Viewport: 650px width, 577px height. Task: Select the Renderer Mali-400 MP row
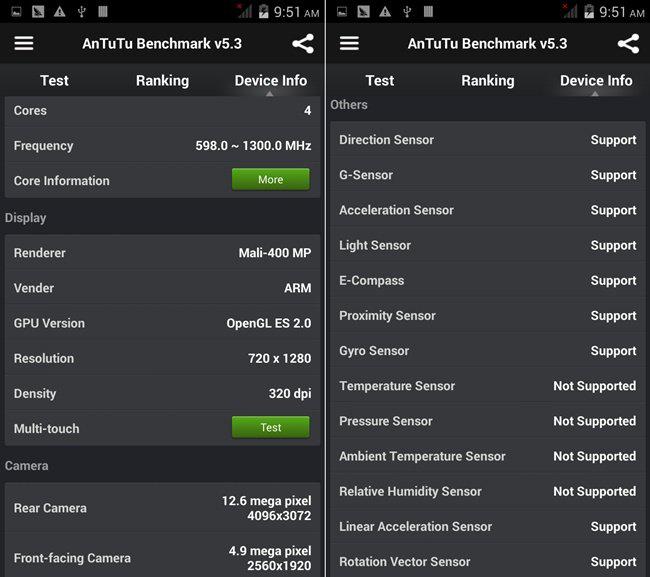pos(162,253)
